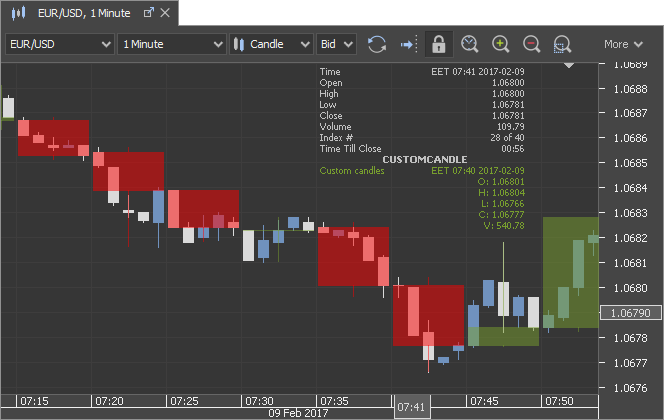Open the EUR/USD instrument dropdown
664x420 pixels.
tap(59, 44)
